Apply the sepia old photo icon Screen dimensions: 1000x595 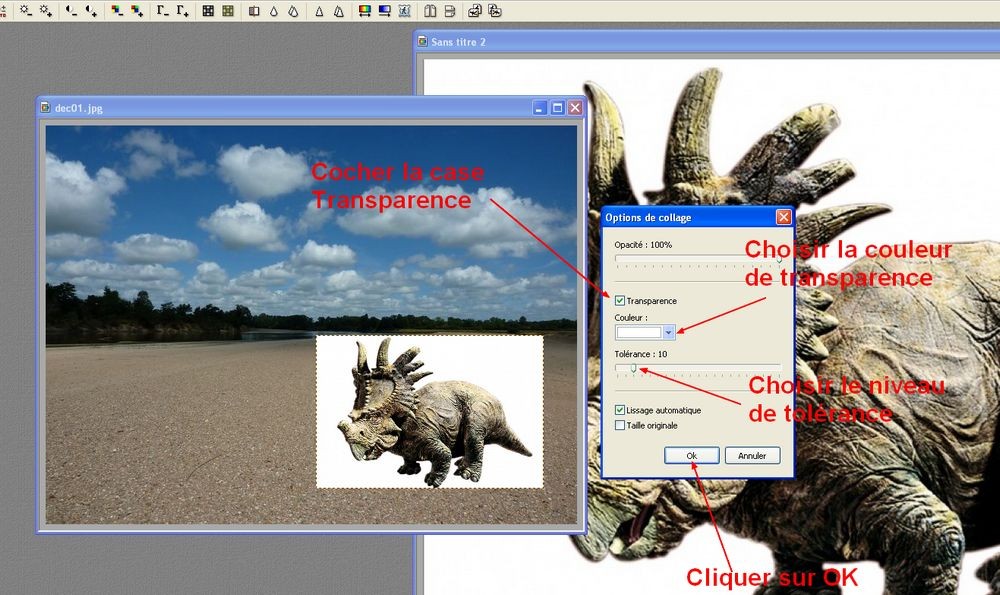point(228,11)
